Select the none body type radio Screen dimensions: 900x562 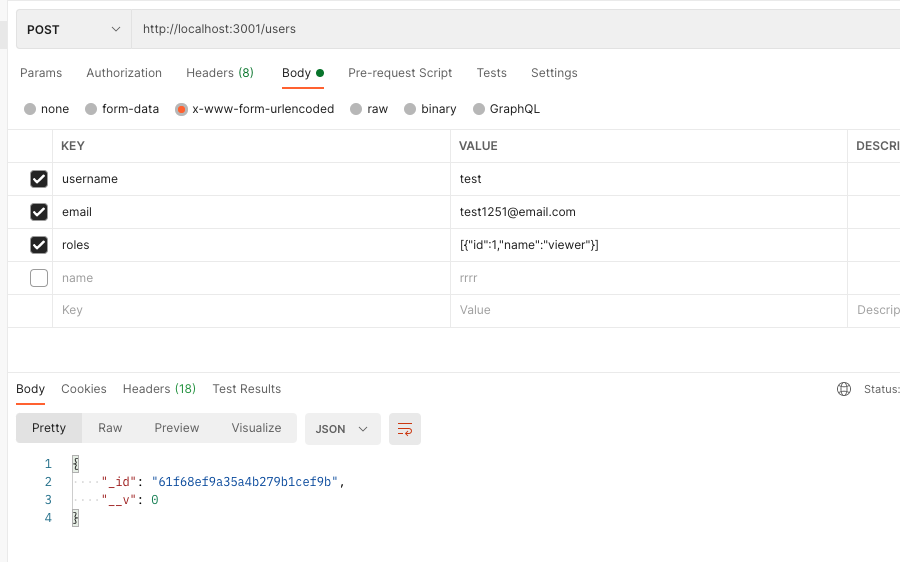(x=30, y=109)
